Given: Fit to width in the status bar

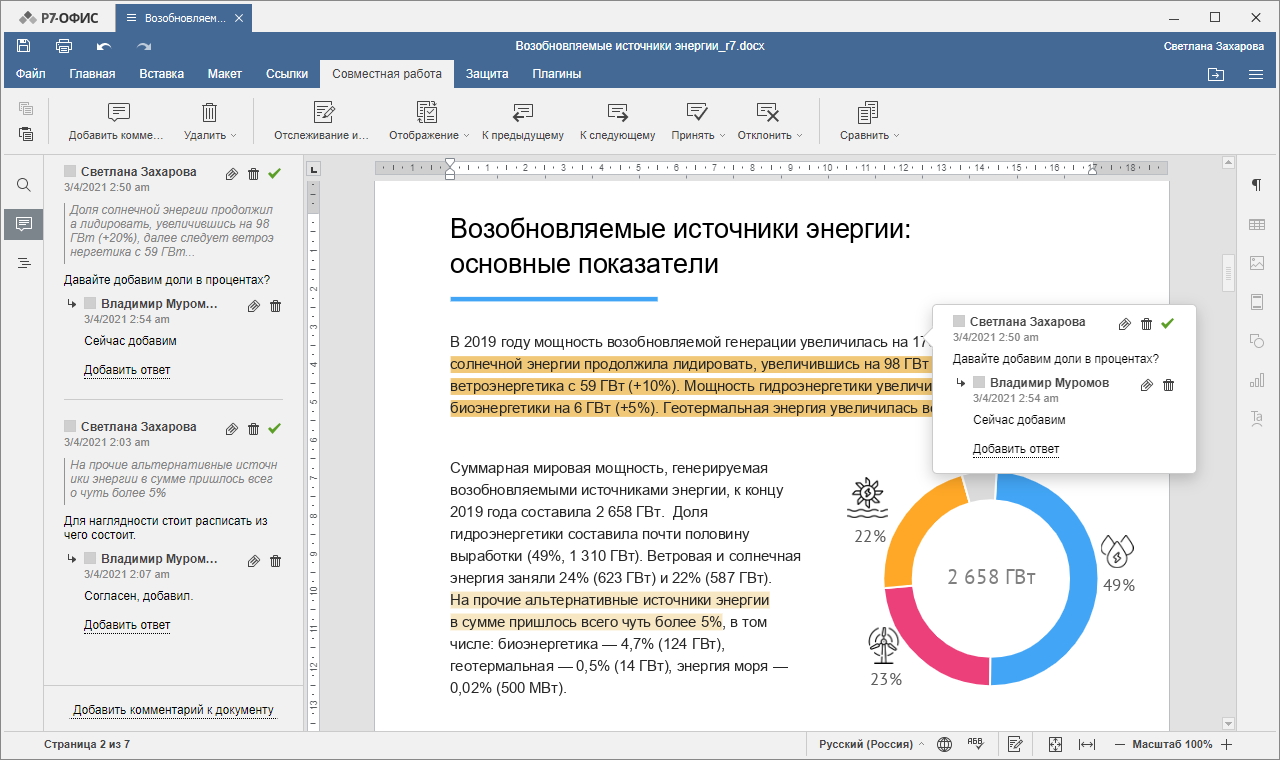Looking at the screenshot, I should (1087, 744).
